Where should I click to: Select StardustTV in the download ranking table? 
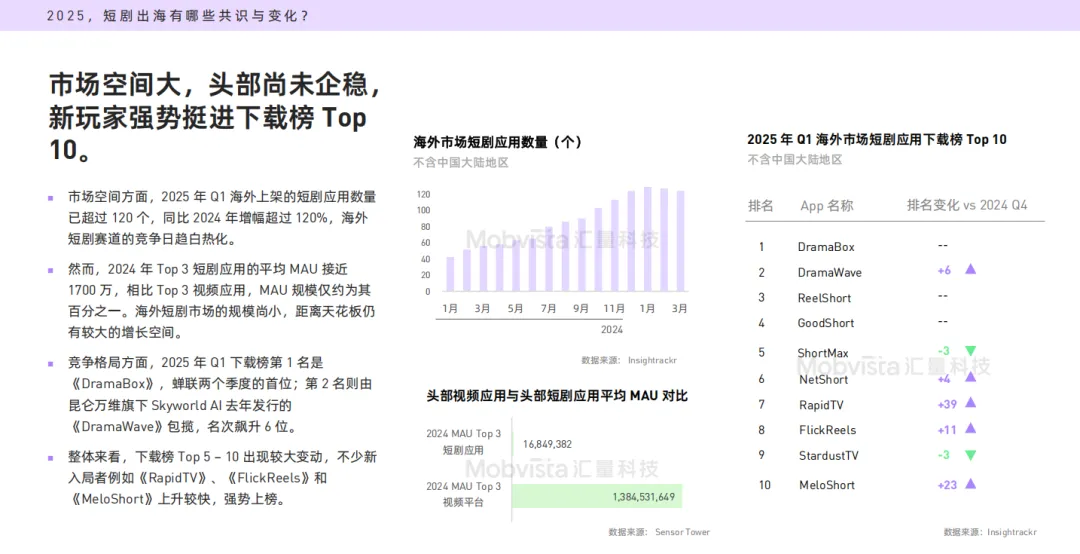829,455
